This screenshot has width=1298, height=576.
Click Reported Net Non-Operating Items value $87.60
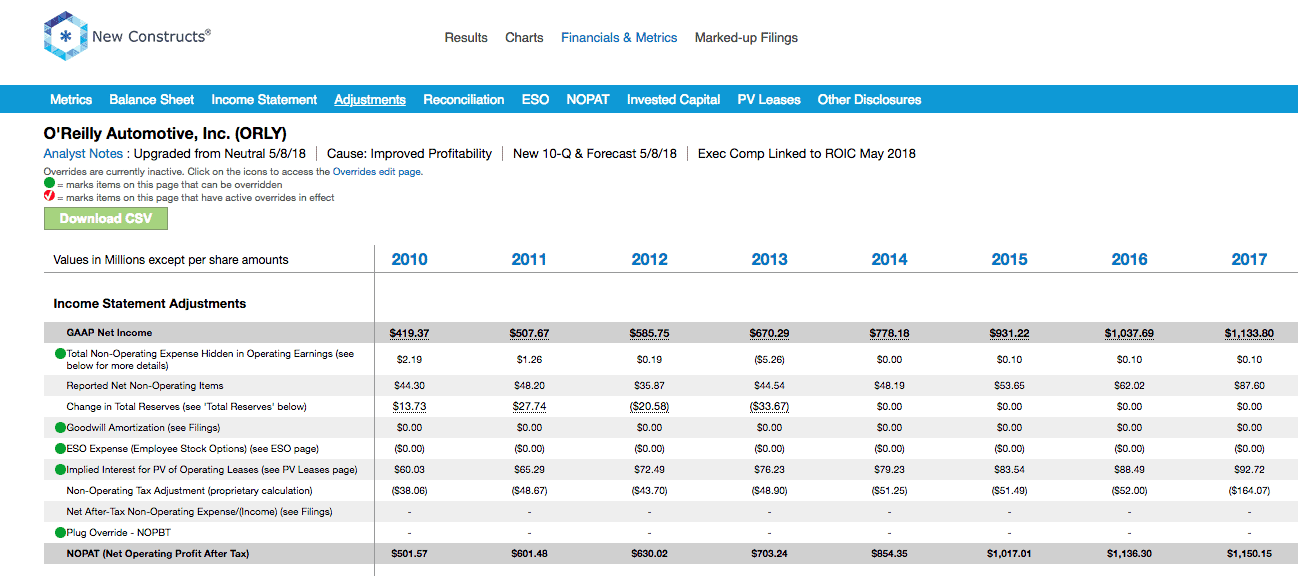click(x=1249, y=385)
